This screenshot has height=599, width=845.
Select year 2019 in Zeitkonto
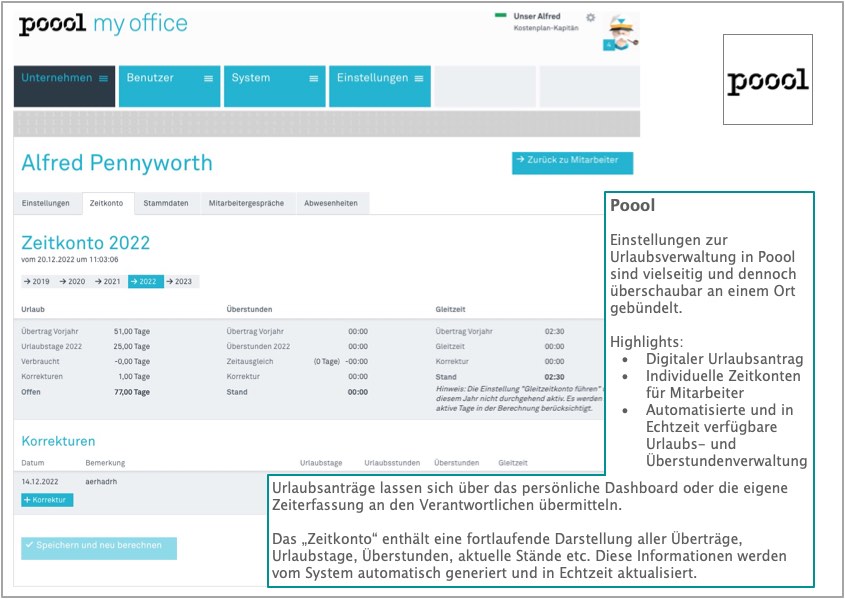click(37, 282)
